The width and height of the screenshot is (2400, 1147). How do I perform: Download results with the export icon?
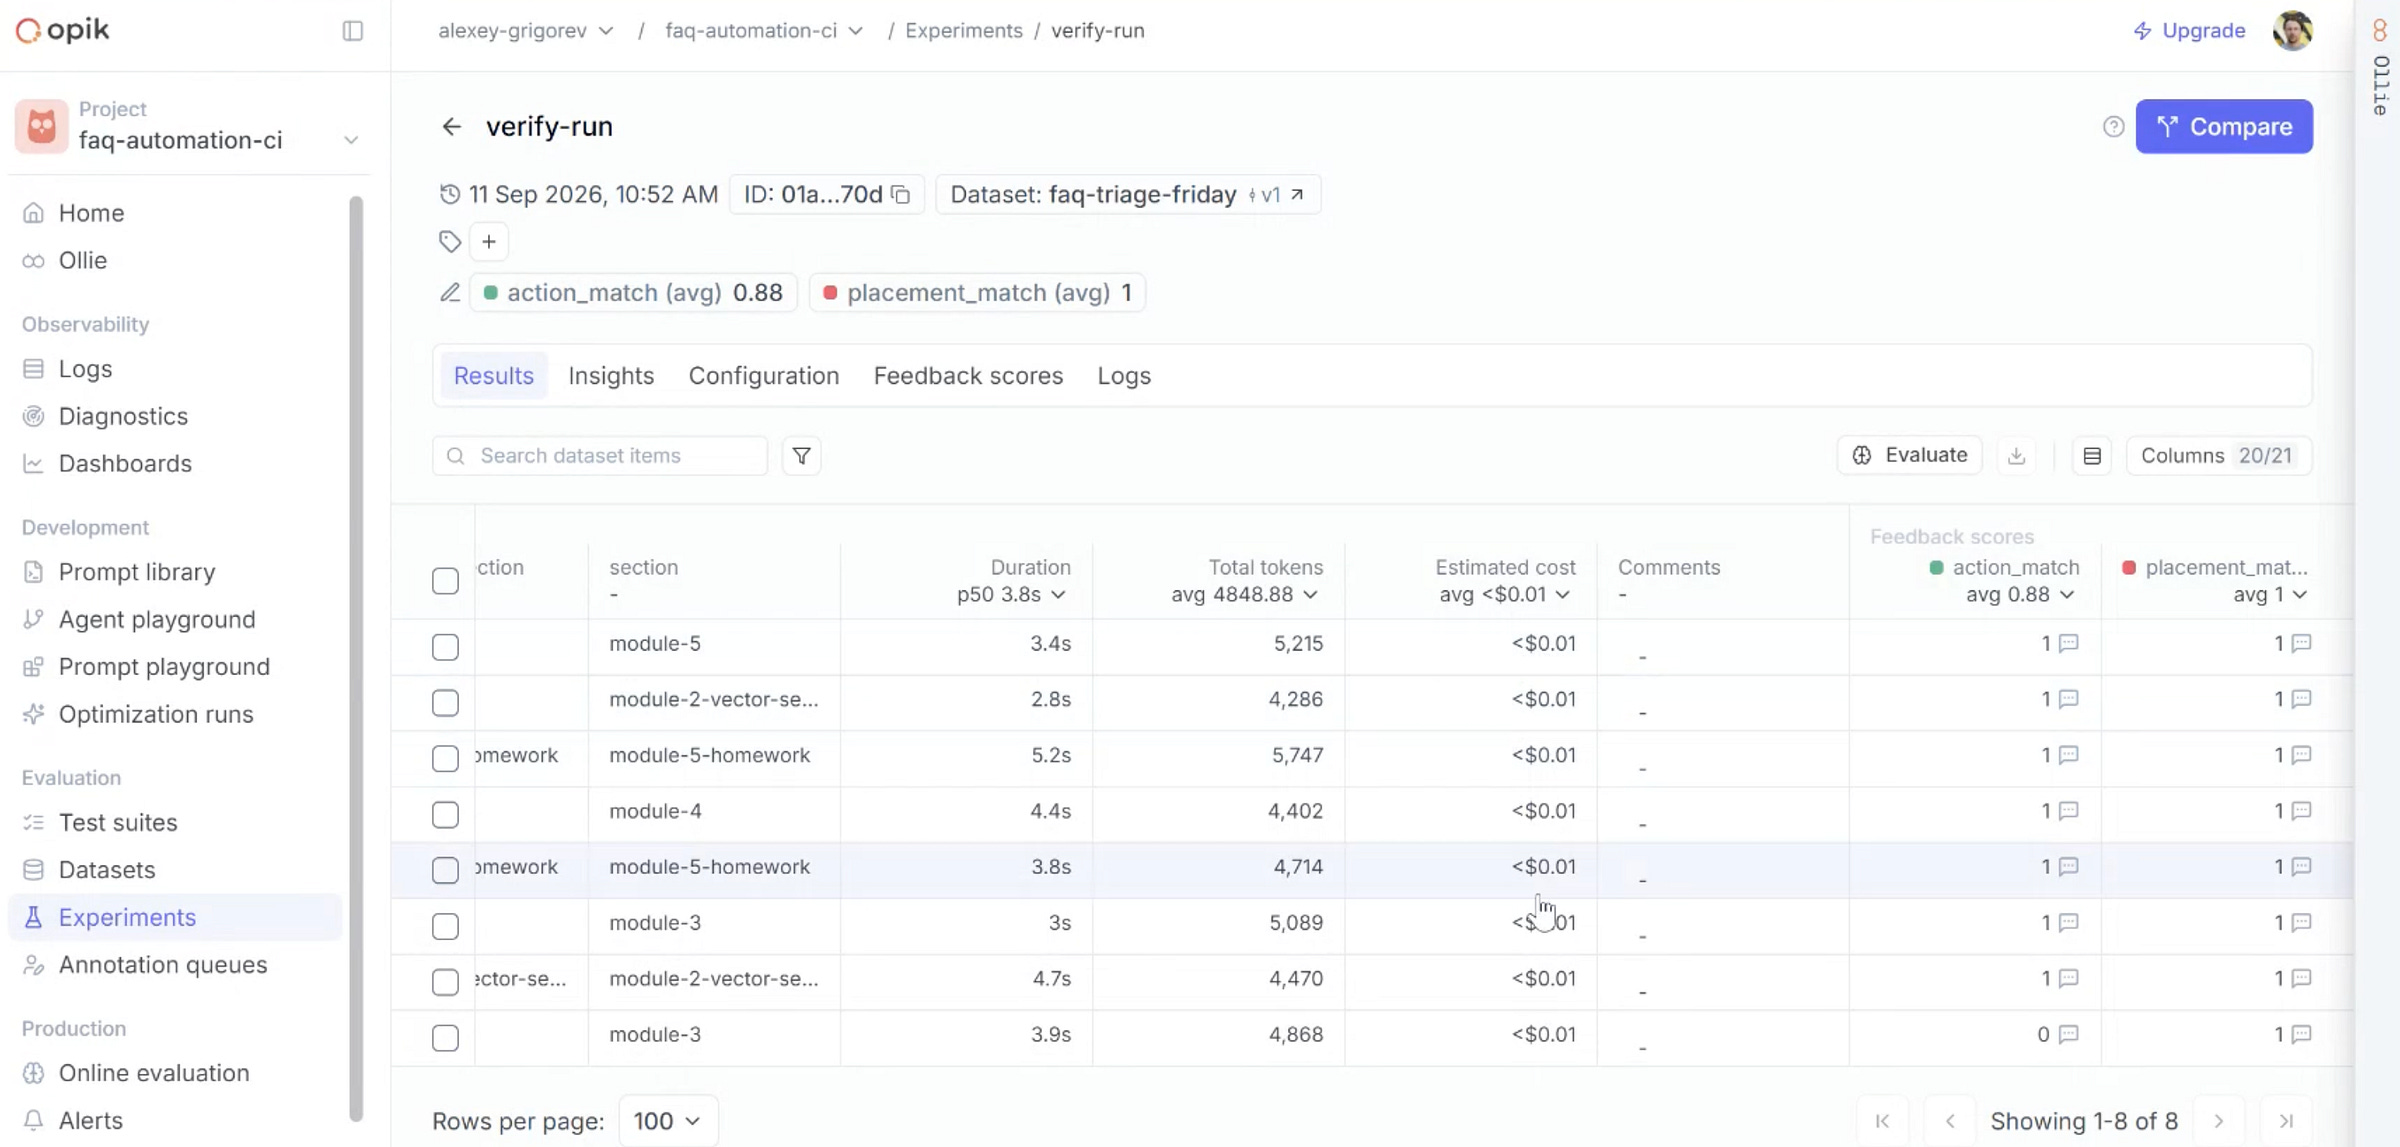click(x=2016, y=456)
